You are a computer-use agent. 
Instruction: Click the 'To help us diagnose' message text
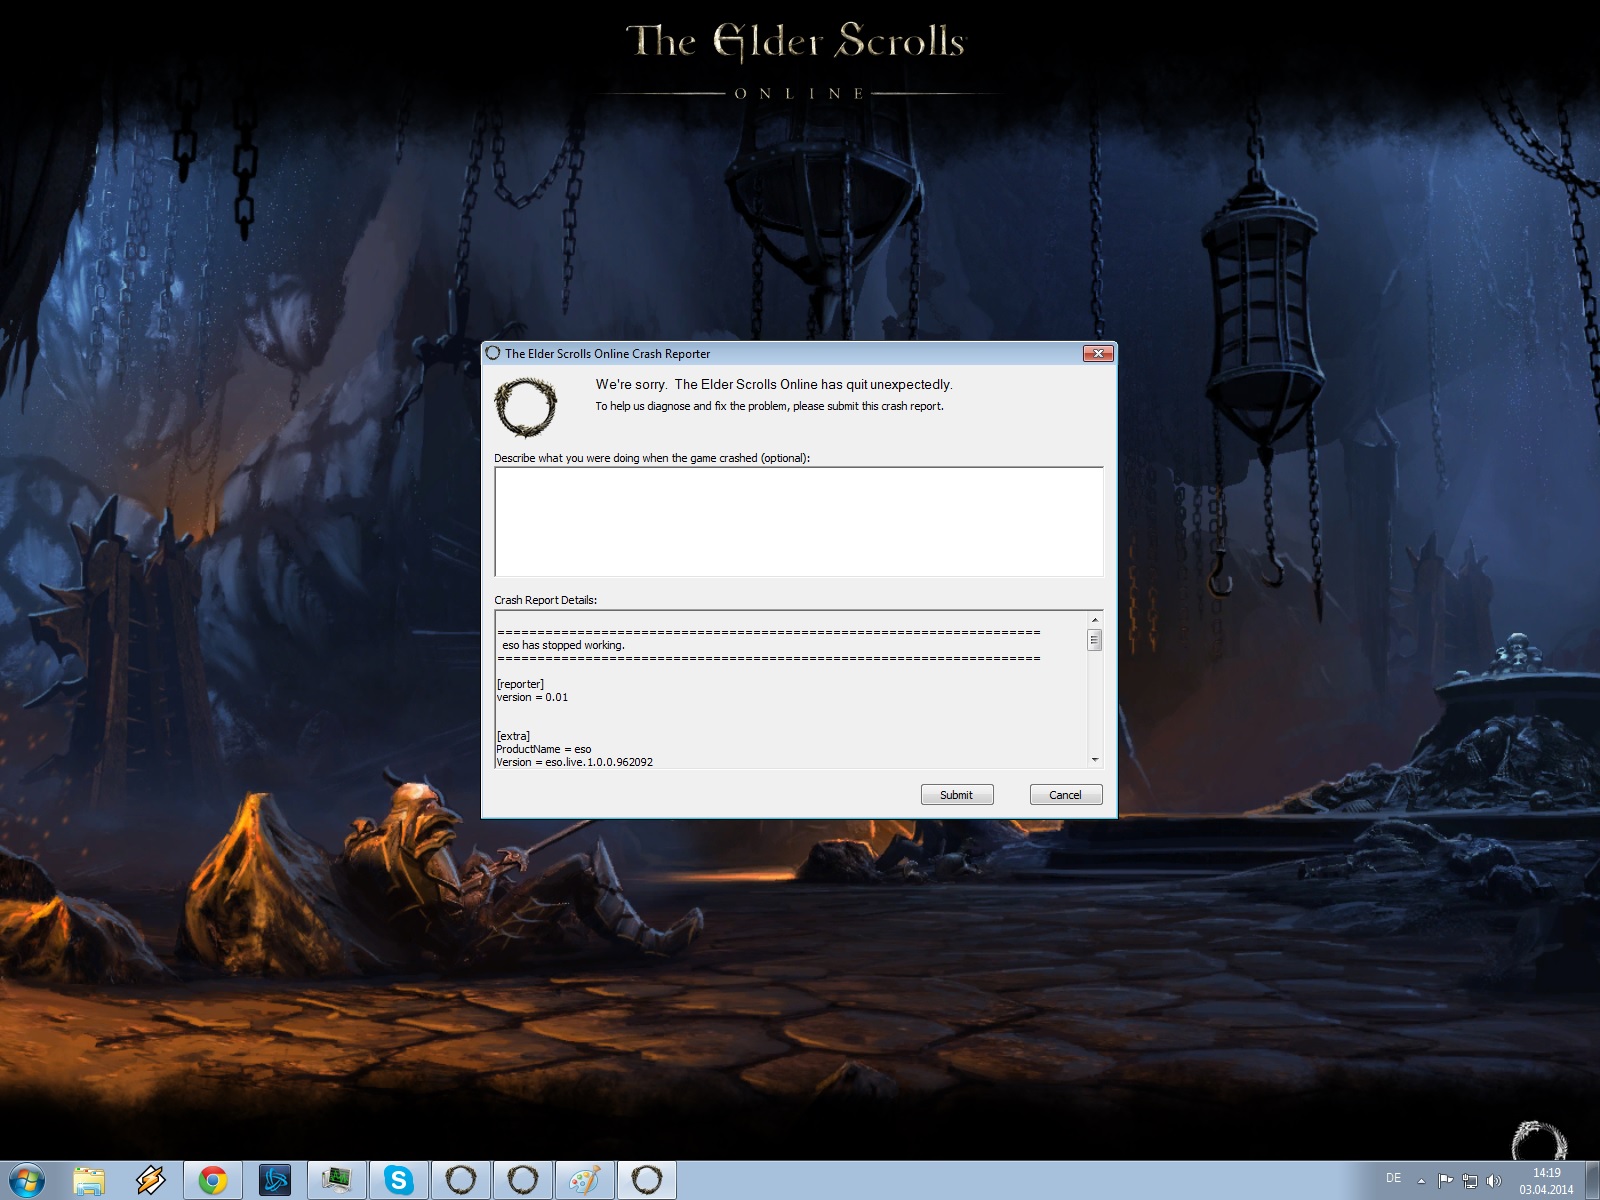770,406
